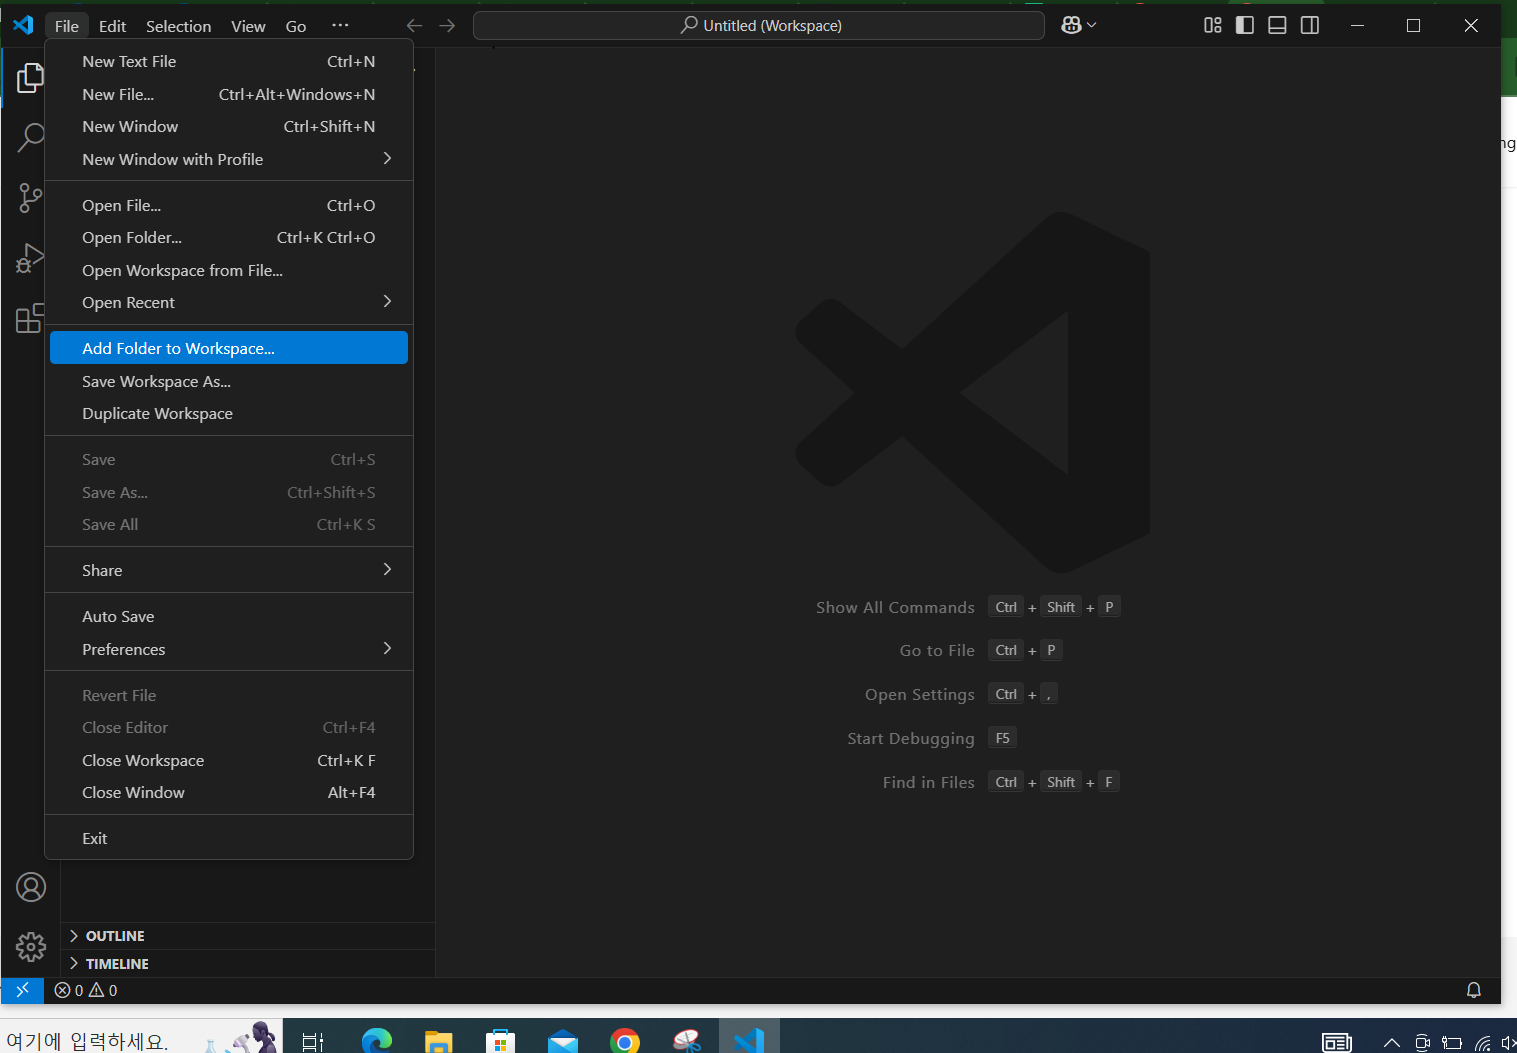The image size is (1517, 1053).
Task: Open the View menu
Action: pyautogui.click(x=248, y=26)
